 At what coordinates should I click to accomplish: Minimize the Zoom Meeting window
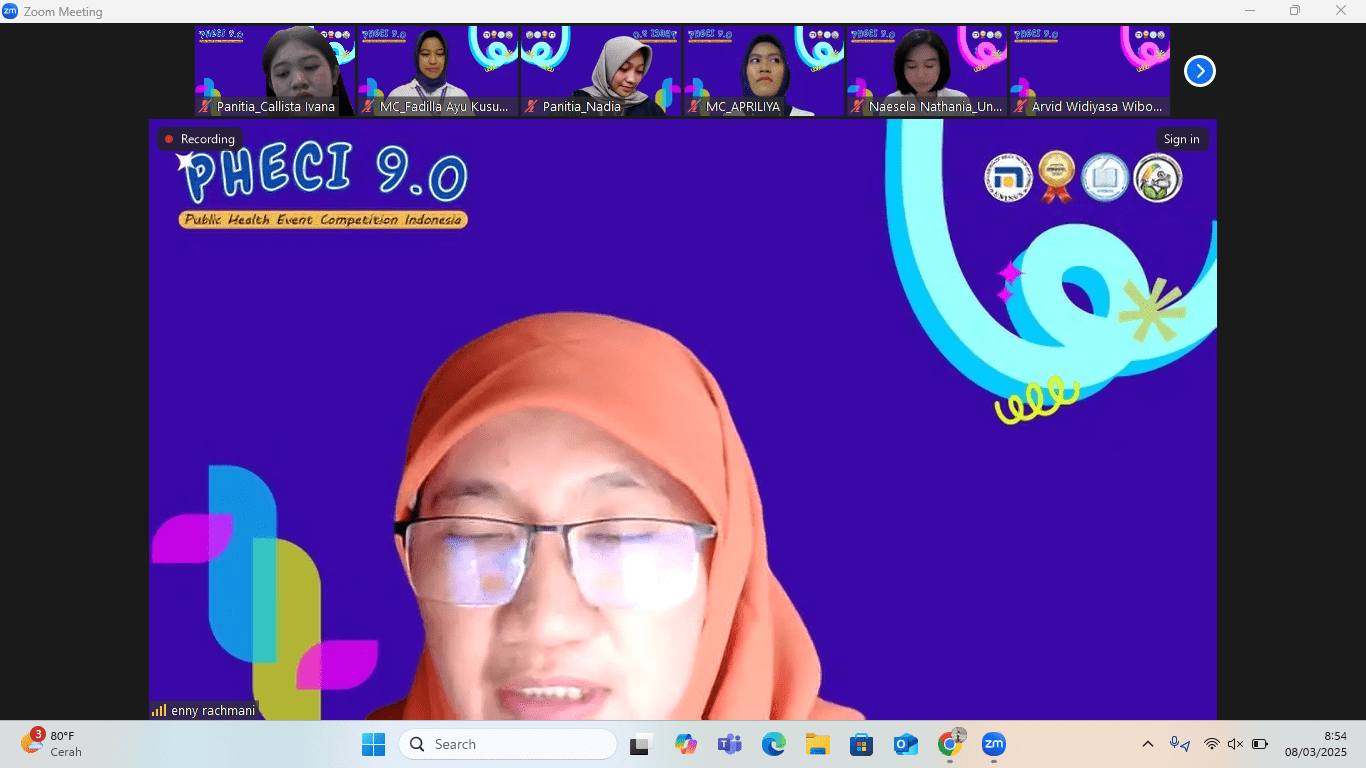click(x=1249, y=11)
